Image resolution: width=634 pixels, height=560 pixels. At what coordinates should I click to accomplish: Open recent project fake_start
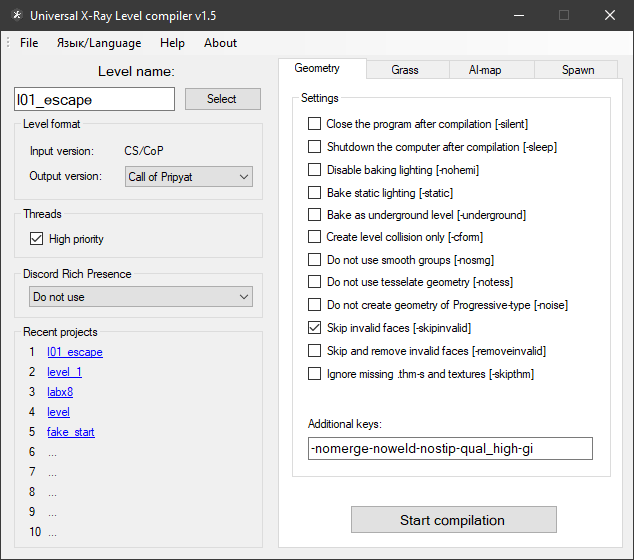[x=71, y=432]
